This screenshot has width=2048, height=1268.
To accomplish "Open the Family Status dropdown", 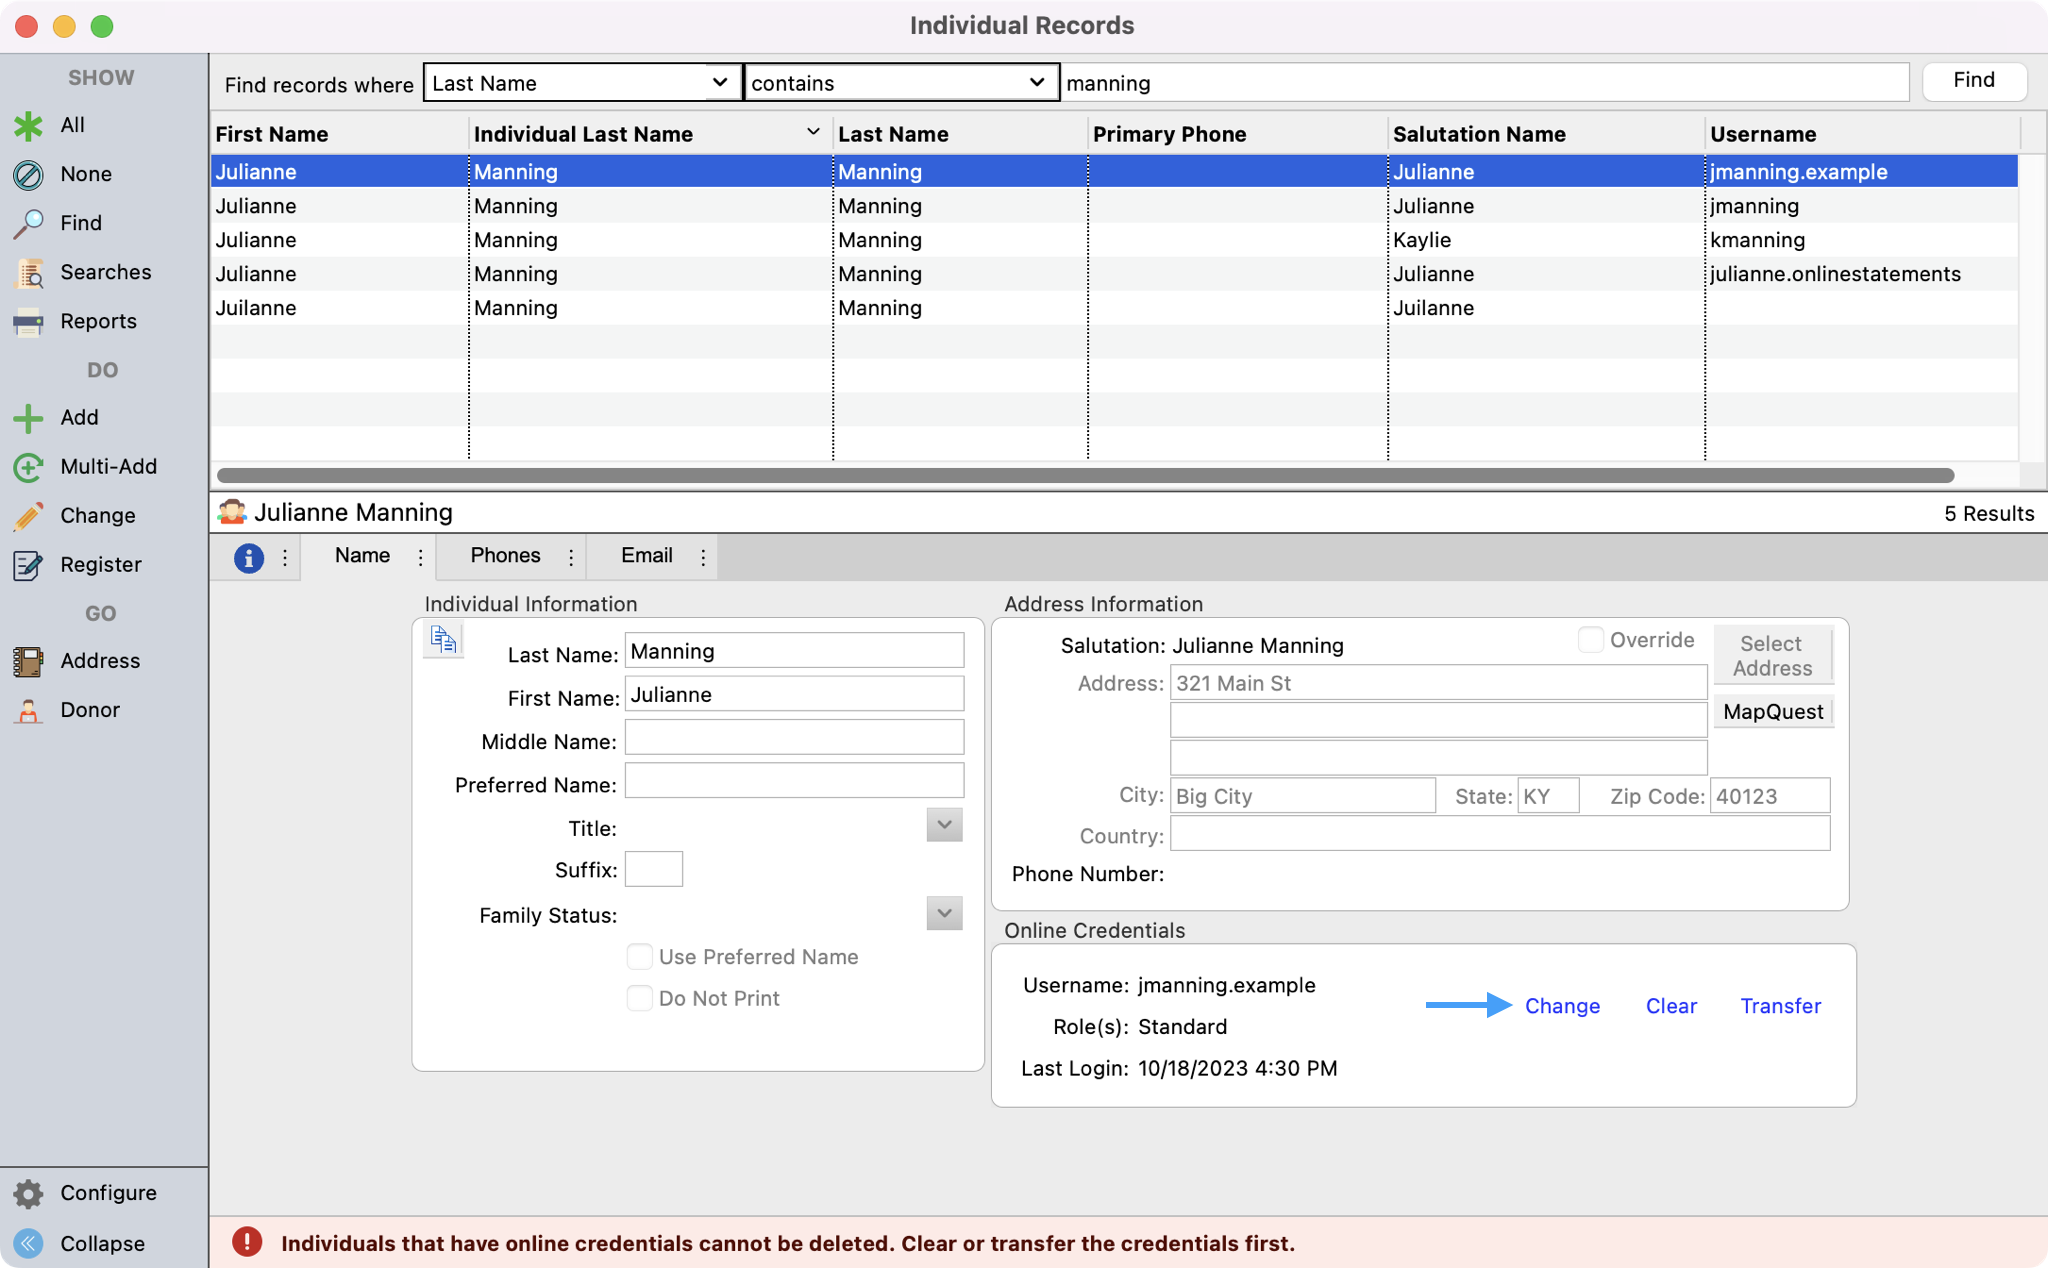I will [943, 913].
